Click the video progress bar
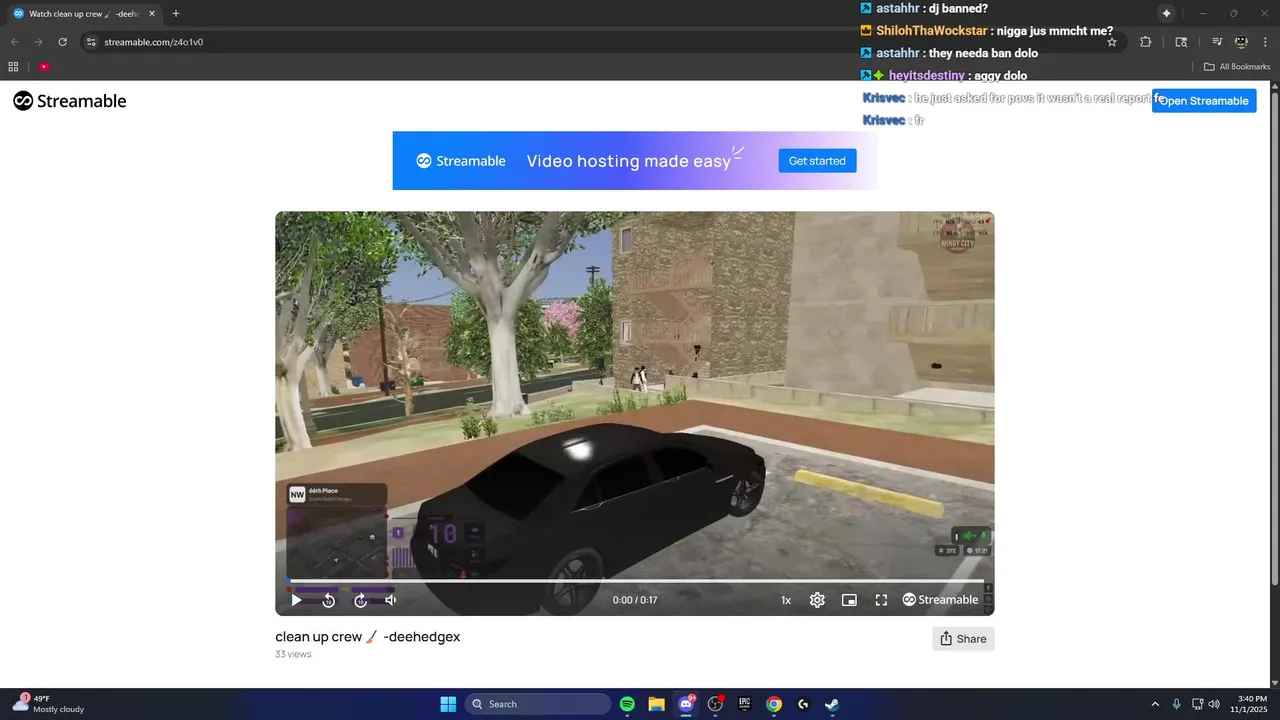Image resolution: width=1280 pixels, height=720 pixels. coord(636,581)
